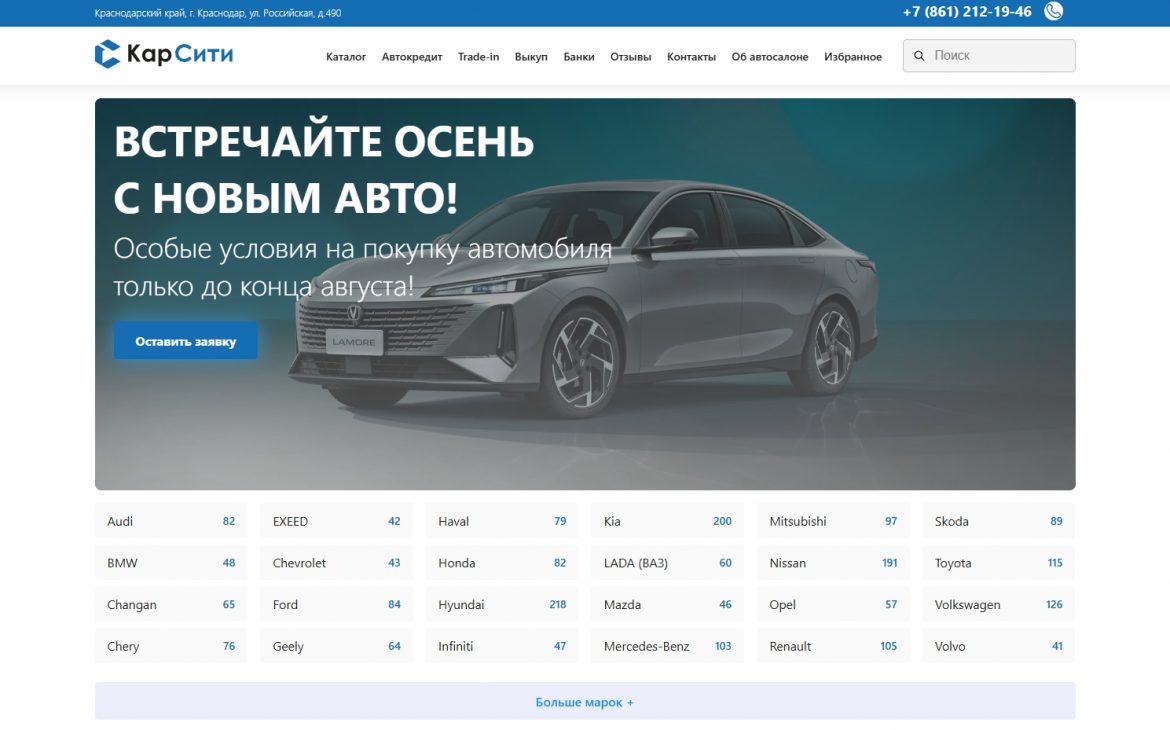Select the BMW brand
The height and width of the screenshot is (730, 1170).
tap(171, 563)
